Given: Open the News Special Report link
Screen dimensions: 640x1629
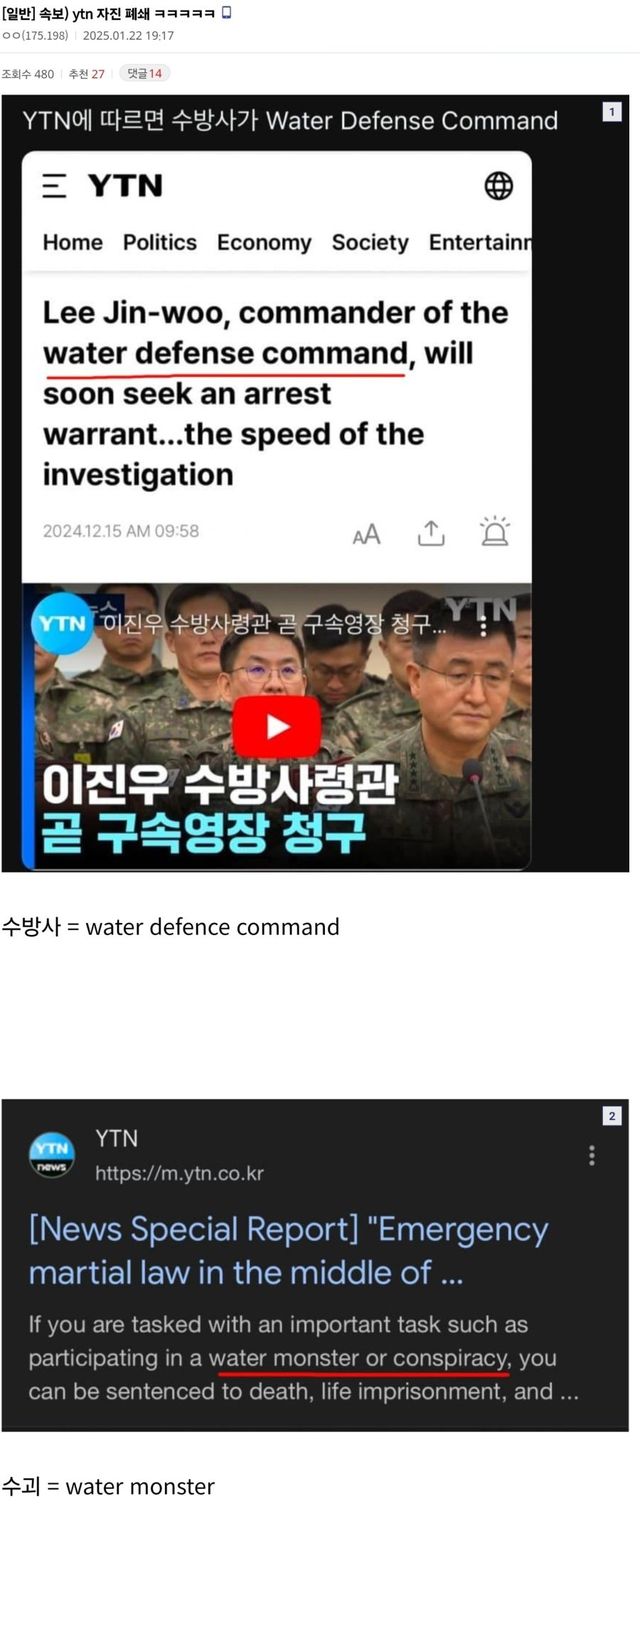Looking at the screenshot, I should (x=288, y=1250).
